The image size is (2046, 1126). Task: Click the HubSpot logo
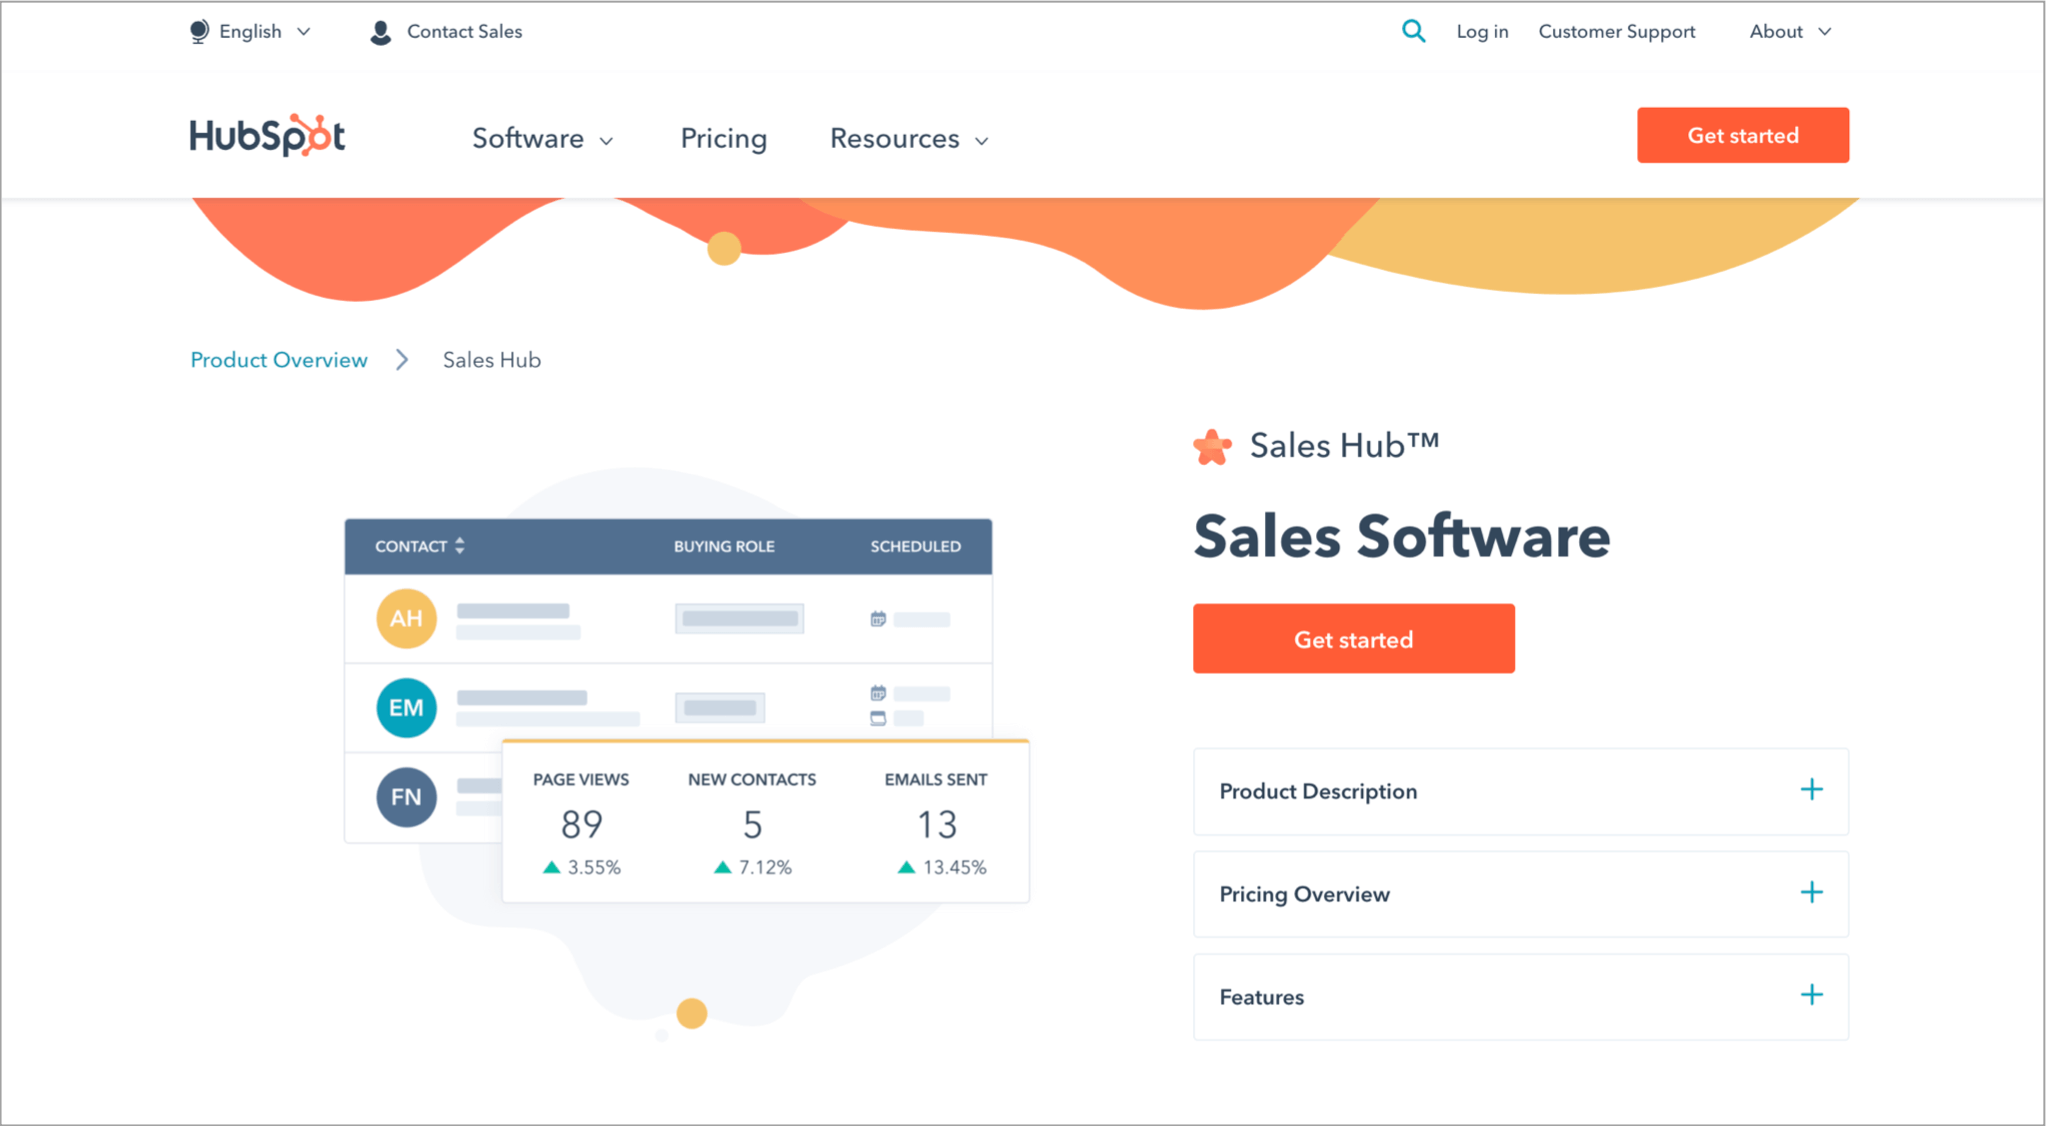point(267,136)
